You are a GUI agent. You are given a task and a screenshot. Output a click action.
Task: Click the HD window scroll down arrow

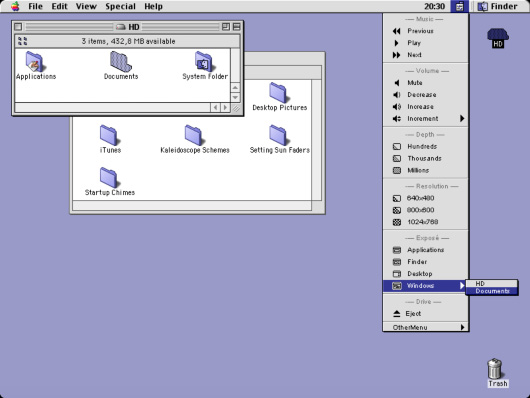(x=236, y=97)
